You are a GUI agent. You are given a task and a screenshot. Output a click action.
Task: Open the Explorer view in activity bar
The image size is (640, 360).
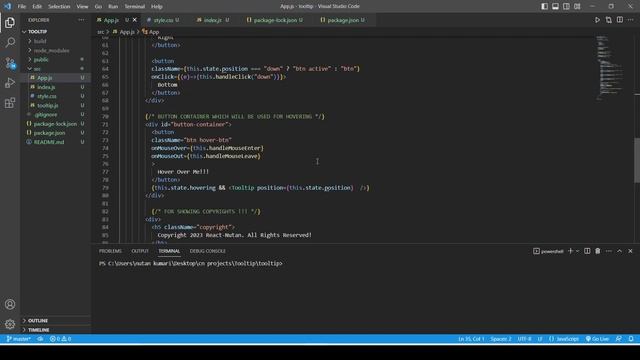pos(10,22)
